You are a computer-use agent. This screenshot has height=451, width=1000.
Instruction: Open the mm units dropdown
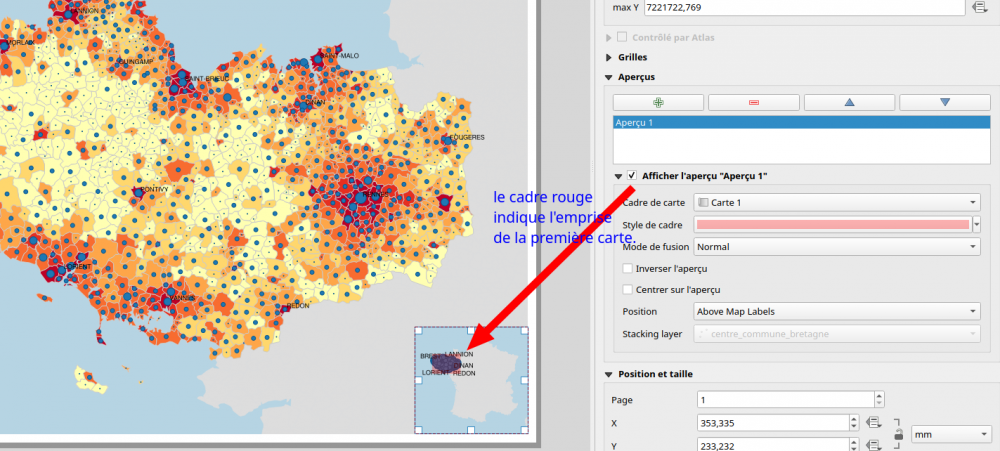[x=944, y=434]
